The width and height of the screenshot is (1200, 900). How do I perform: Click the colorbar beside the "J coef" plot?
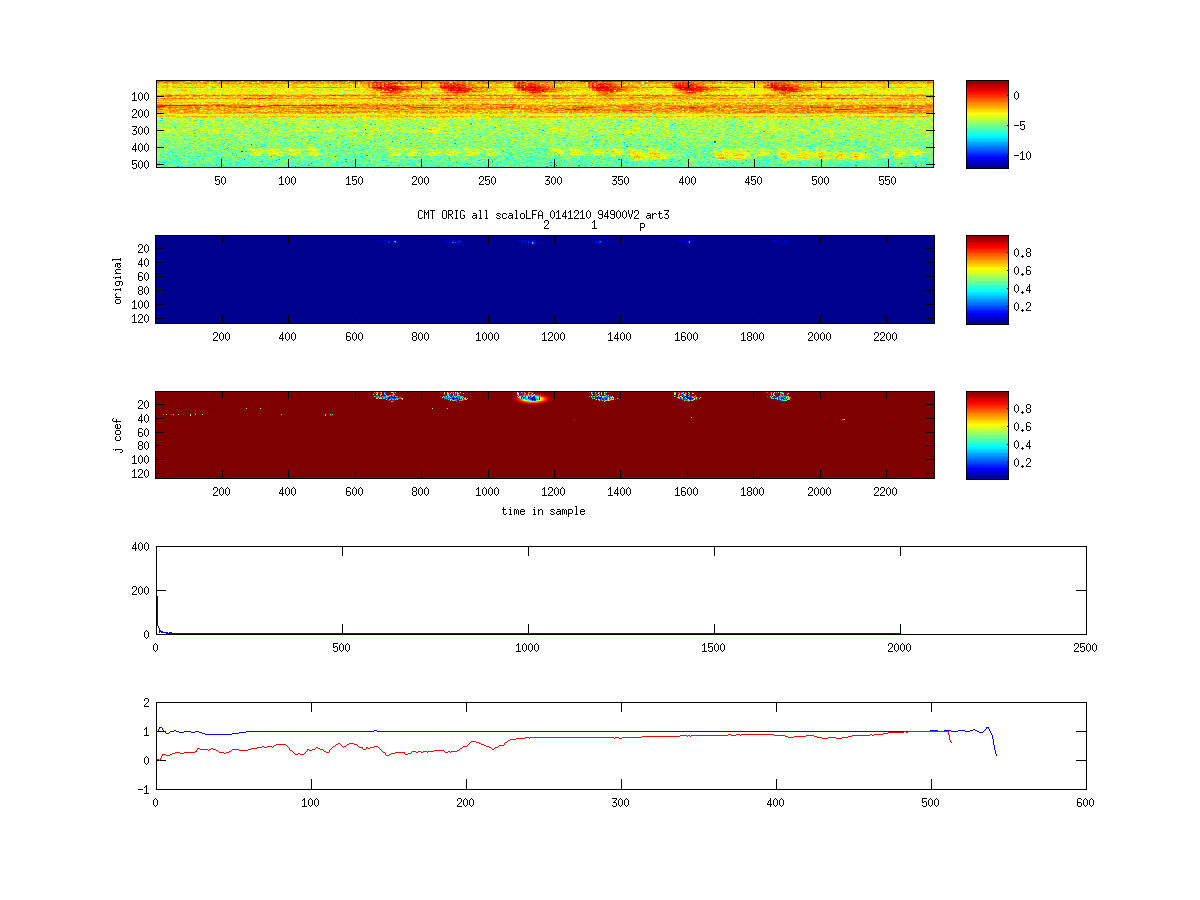[986, 435]
